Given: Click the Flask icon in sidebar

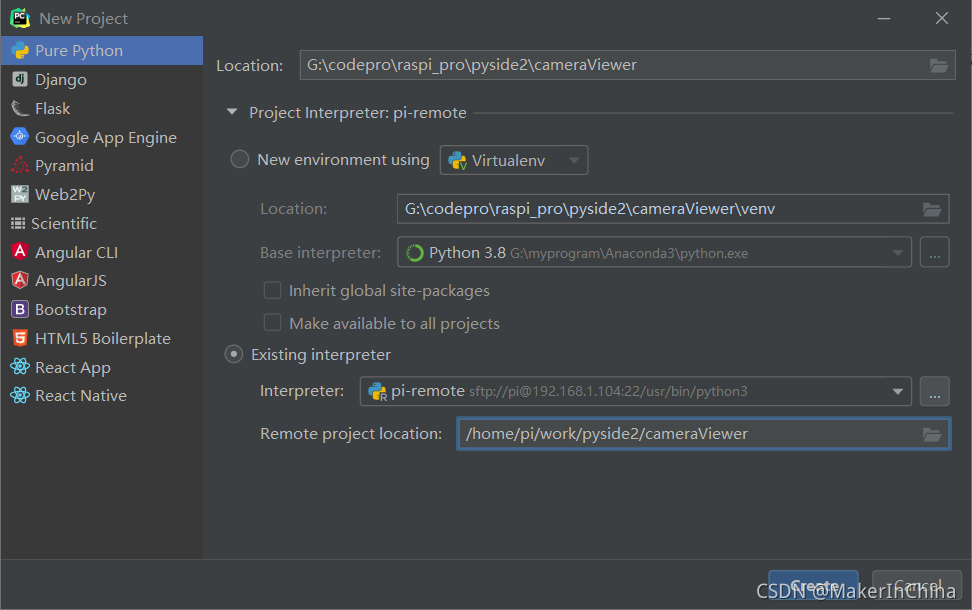Looking at the screenshot, I should (20, 108).
